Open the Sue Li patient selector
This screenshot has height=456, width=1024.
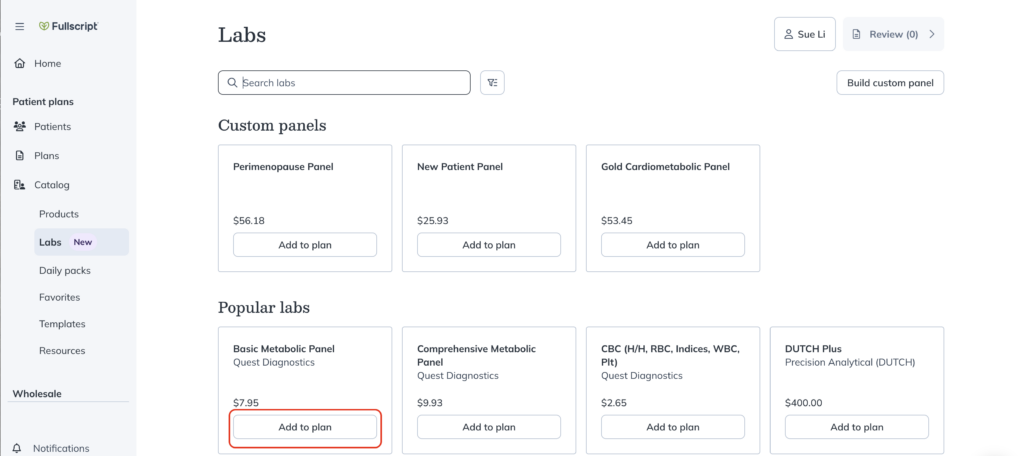pos(805,34)
